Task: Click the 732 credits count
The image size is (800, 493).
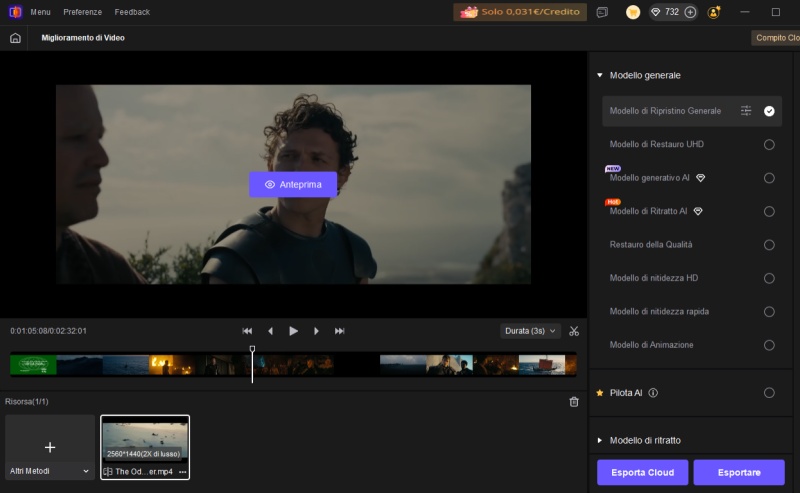Action: (x=672, y=12)
